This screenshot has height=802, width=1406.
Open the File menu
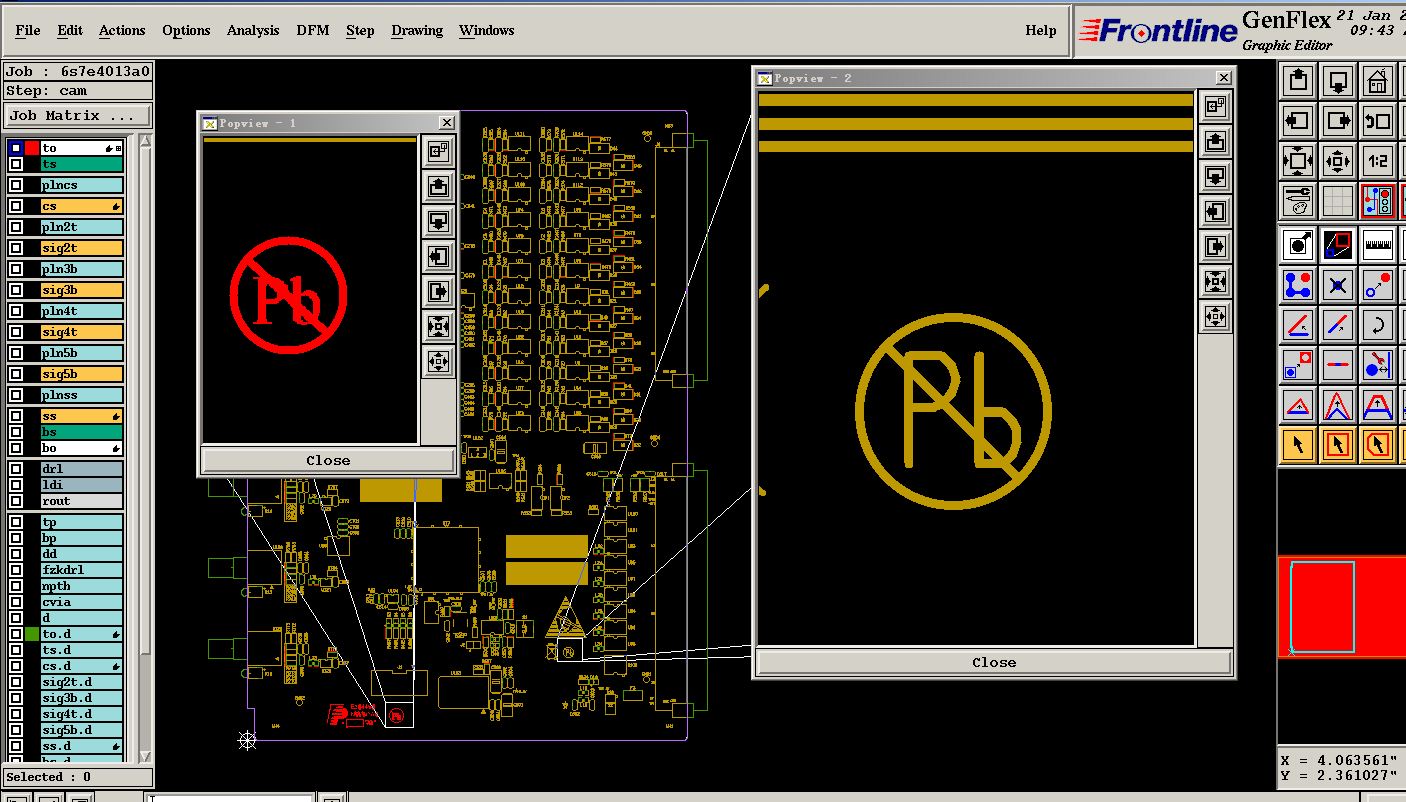click(x=28, y=30)
